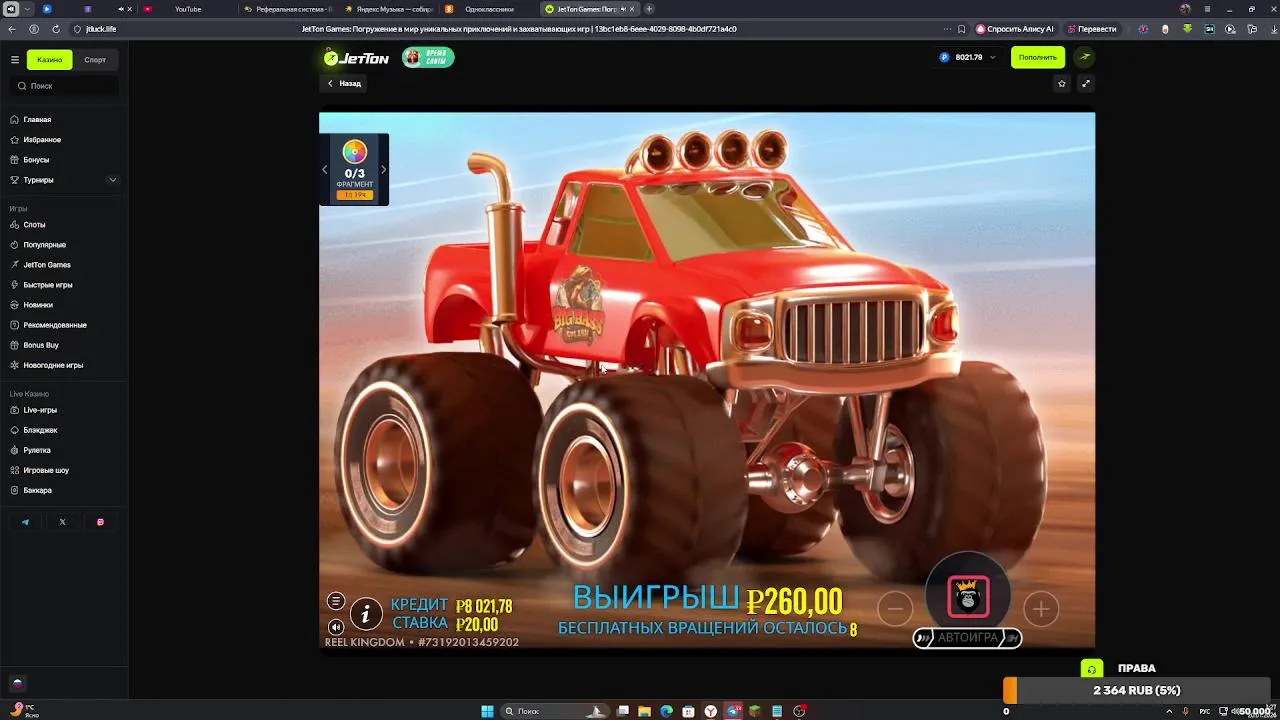
Task: Open the Windows Start menu
Action: (487, 711)
